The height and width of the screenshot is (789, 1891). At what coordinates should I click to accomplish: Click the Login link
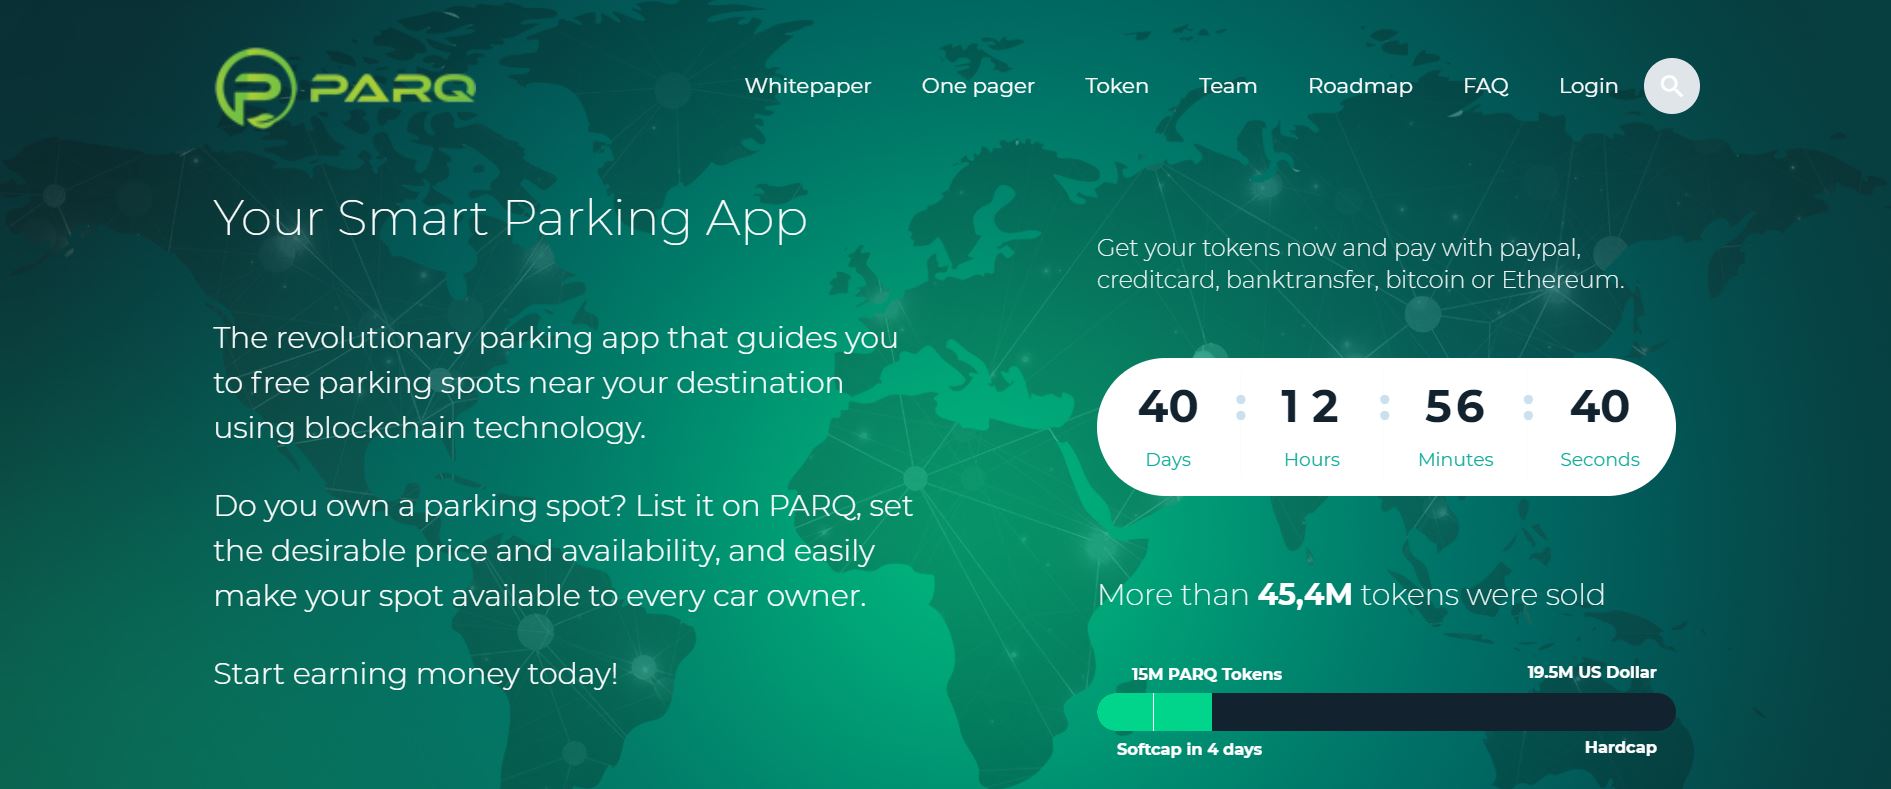[1588, 86]
